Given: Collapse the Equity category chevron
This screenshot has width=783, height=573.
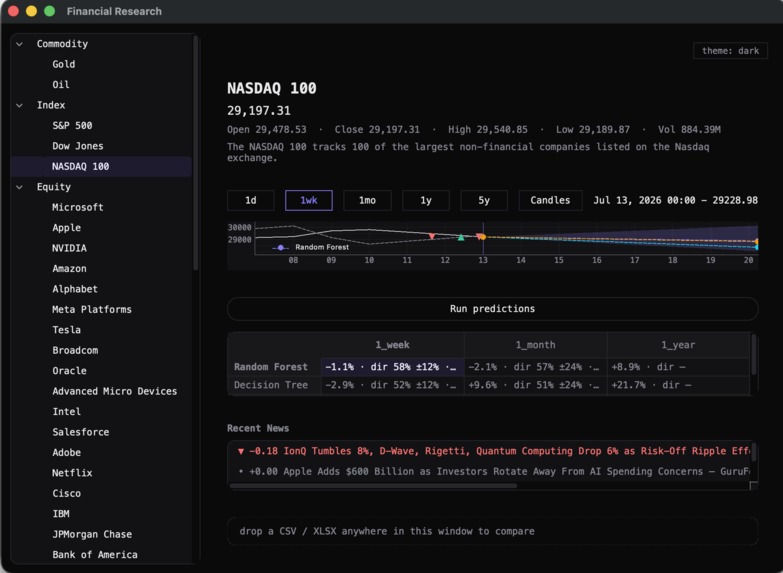Looking at the screenshot, I should [x=19, y=187].
